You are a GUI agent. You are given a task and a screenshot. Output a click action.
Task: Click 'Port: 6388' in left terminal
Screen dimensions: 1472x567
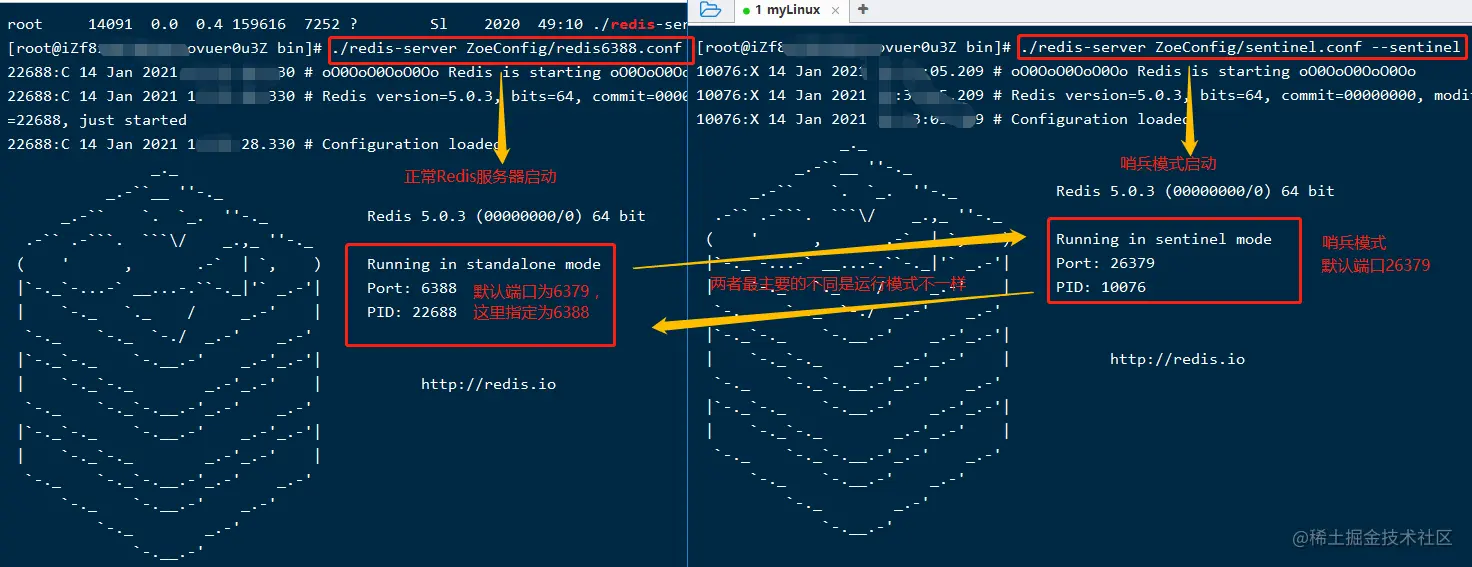click(412, 288)
